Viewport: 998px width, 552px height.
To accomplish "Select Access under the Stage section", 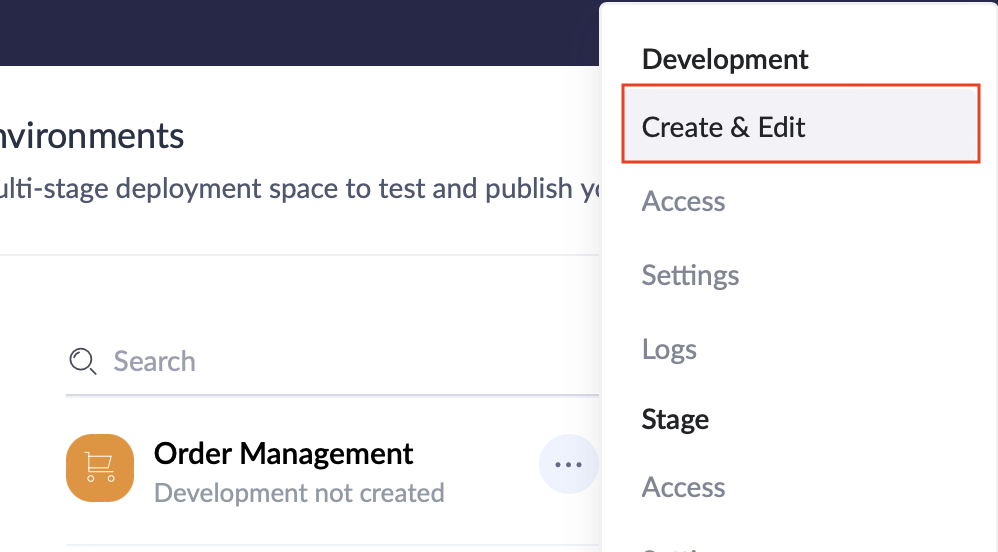I will (683, 487).
